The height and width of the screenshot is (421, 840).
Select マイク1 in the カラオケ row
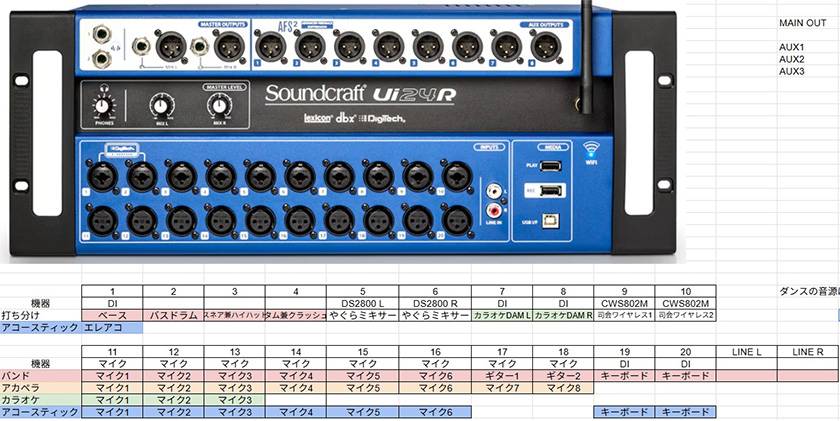coord(112,400)
